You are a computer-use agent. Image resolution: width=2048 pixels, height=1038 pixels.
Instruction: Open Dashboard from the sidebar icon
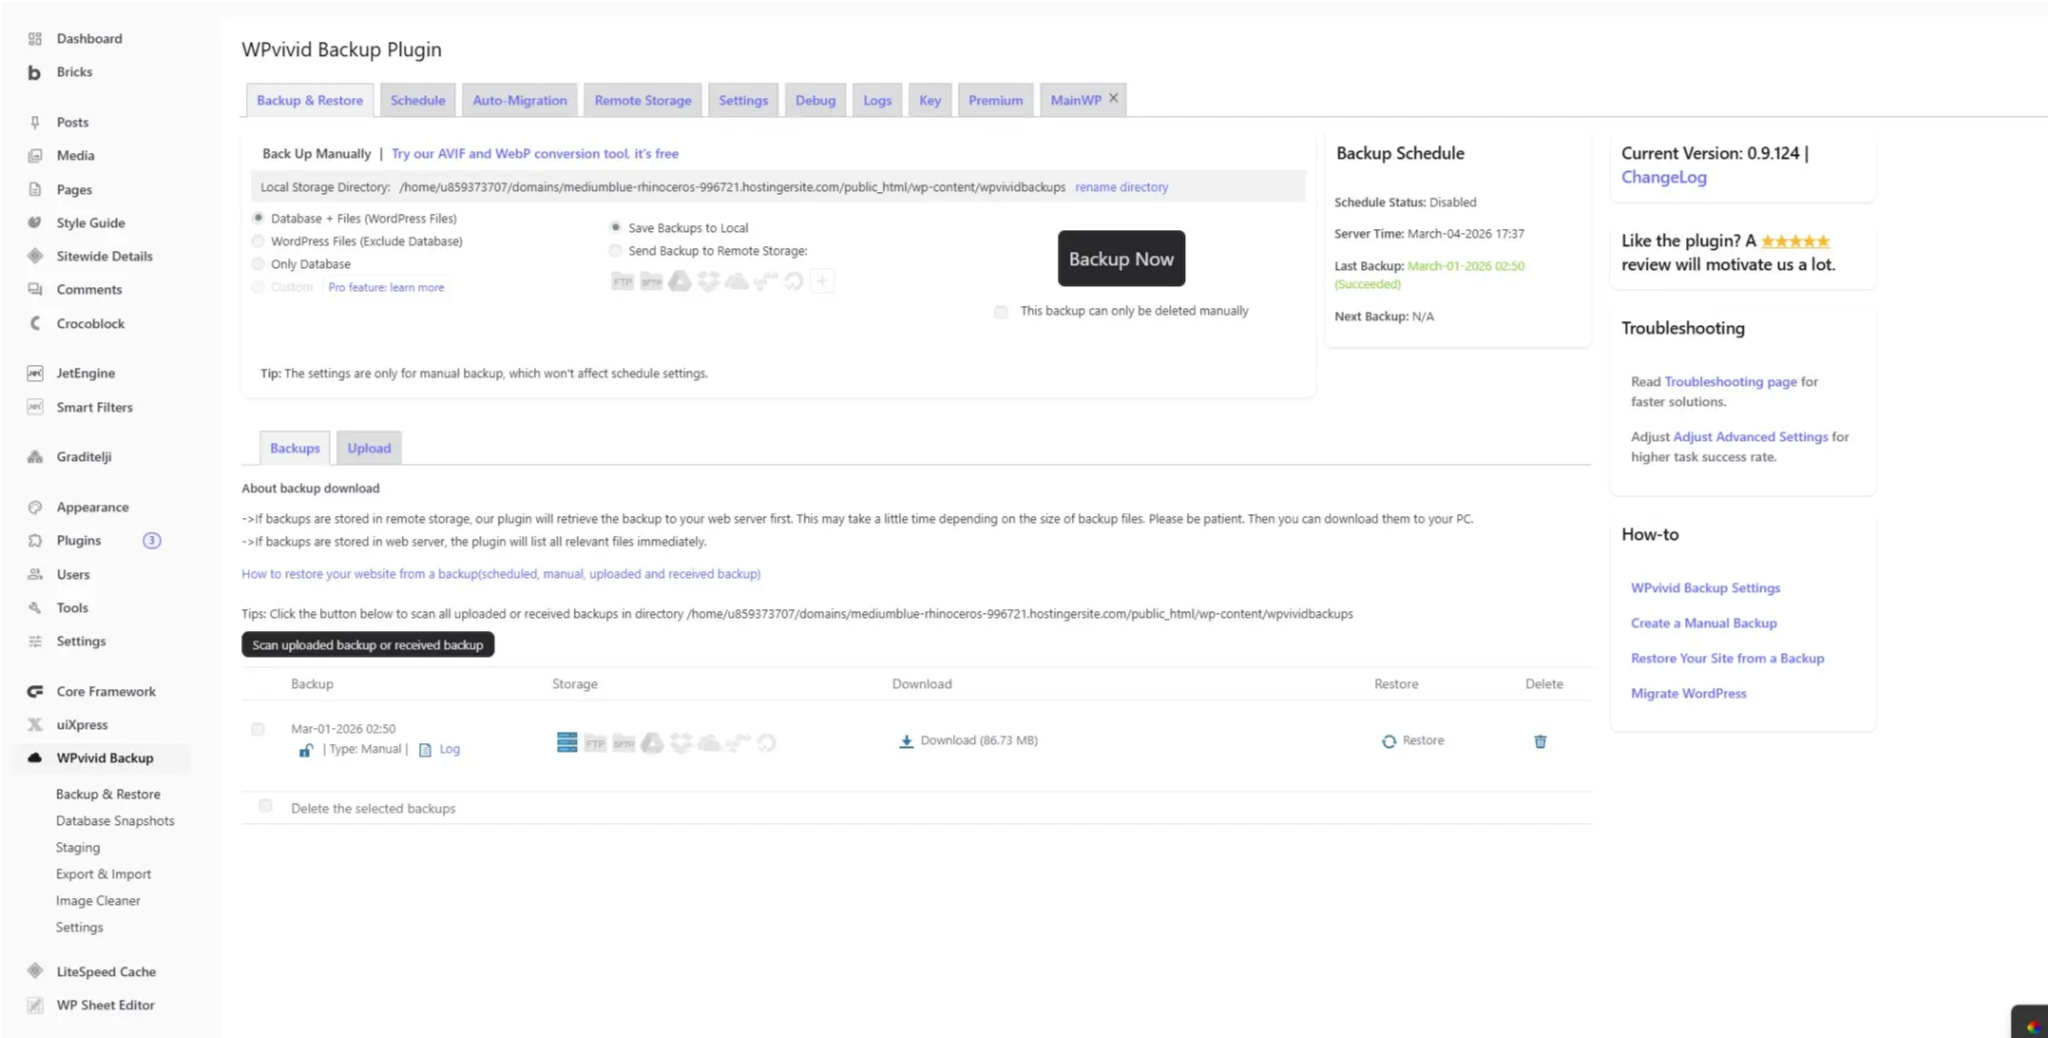(x=35, y=39)
